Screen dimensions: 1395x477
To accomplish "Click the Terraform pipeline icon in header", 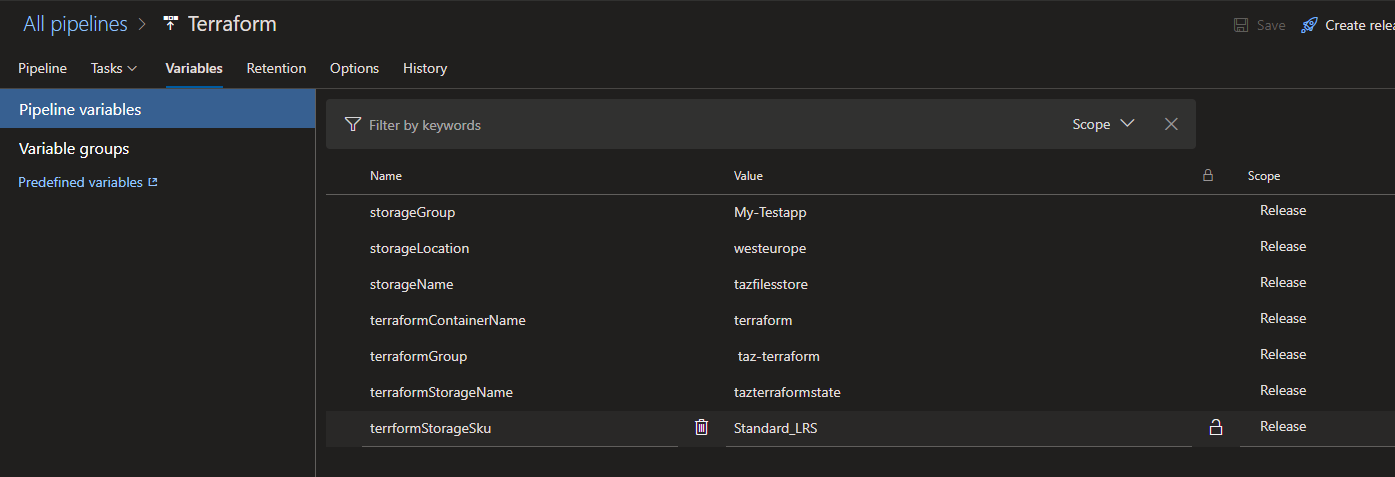I will tap(170, 24).
